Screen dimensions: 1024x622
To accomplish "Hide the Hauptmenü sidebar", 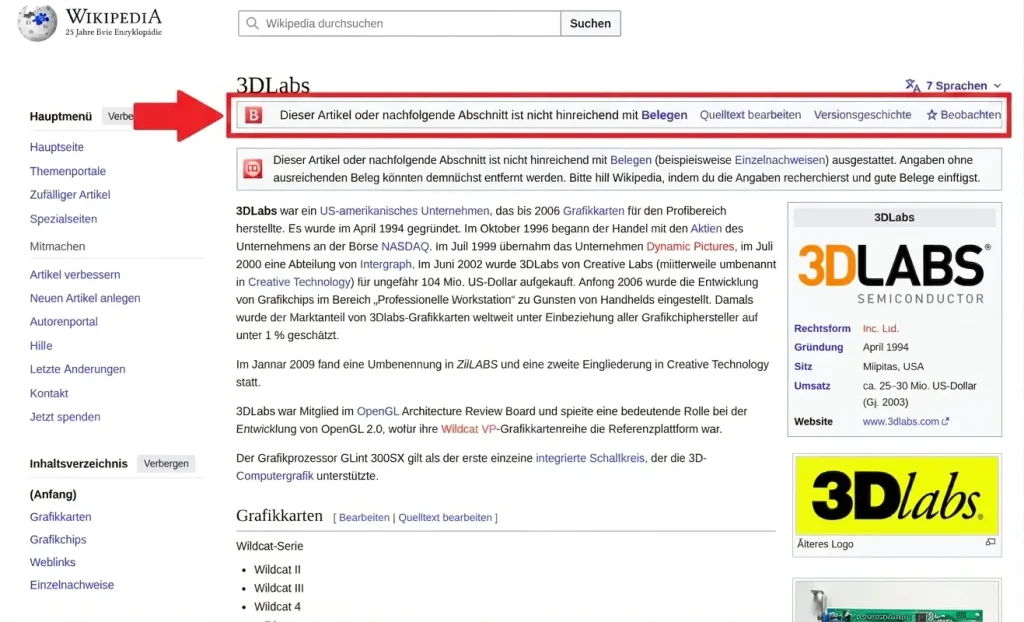I will [x=118, y=116].
